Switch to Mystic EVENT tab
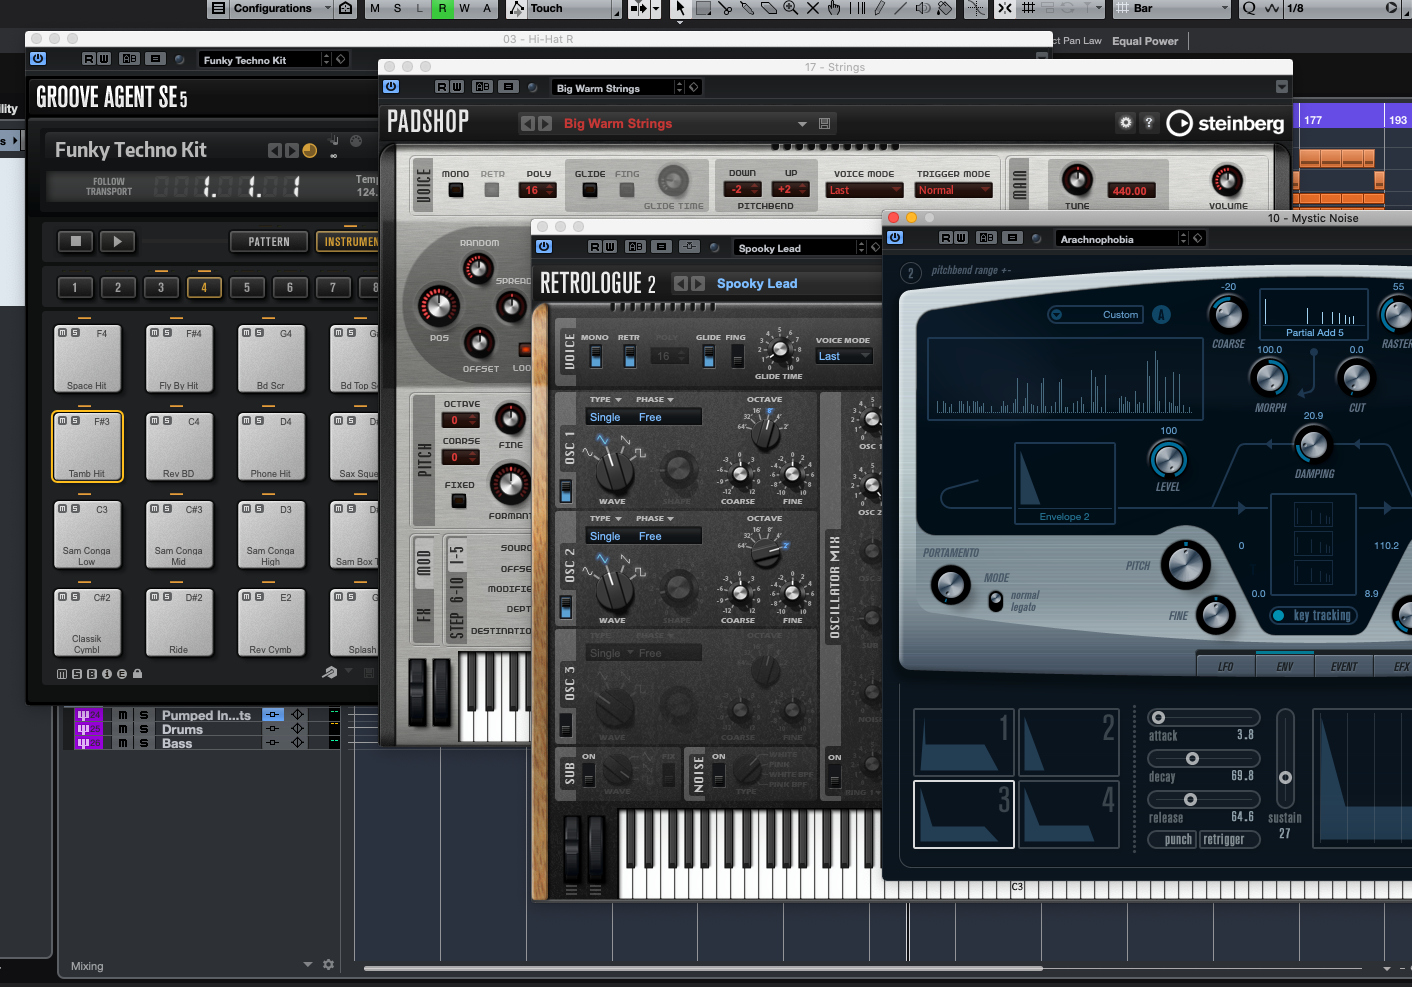Viewport: 1412px width, 987px height. (1344, 666)
